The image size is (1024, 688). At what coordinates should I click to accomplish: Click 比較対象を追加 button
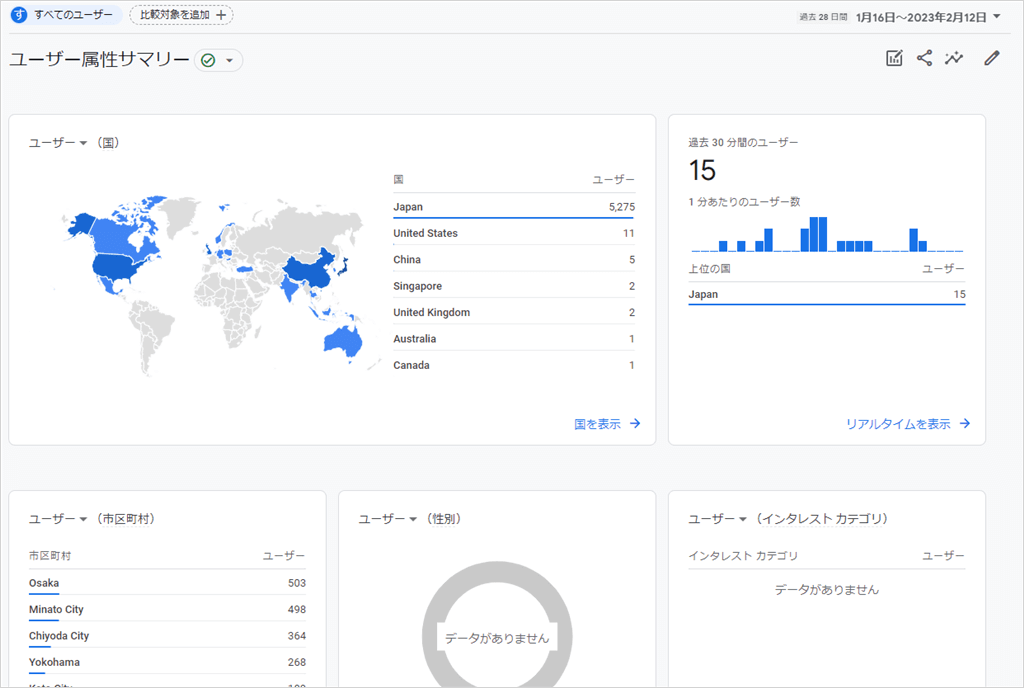[181, 15]
